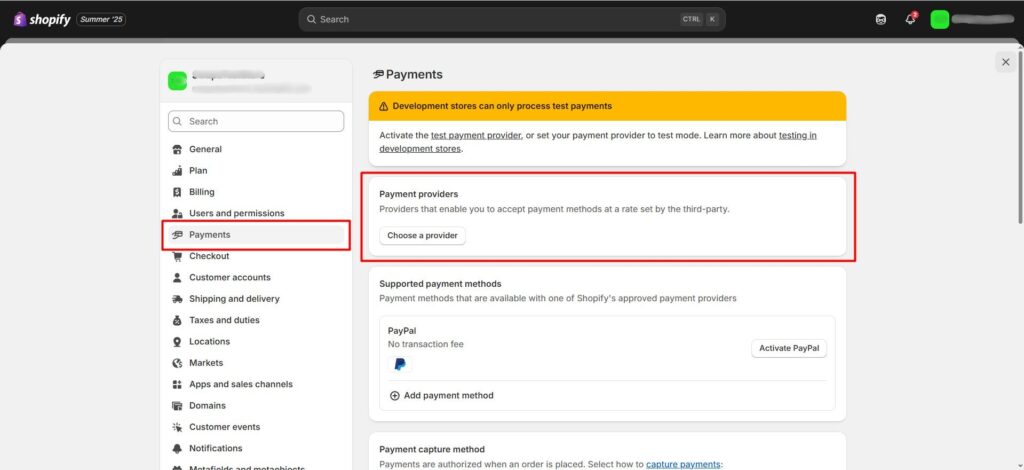Go to Users and permissions settings
The width and height of the screenshot is (1024, 470).
(x=236, y=213)
